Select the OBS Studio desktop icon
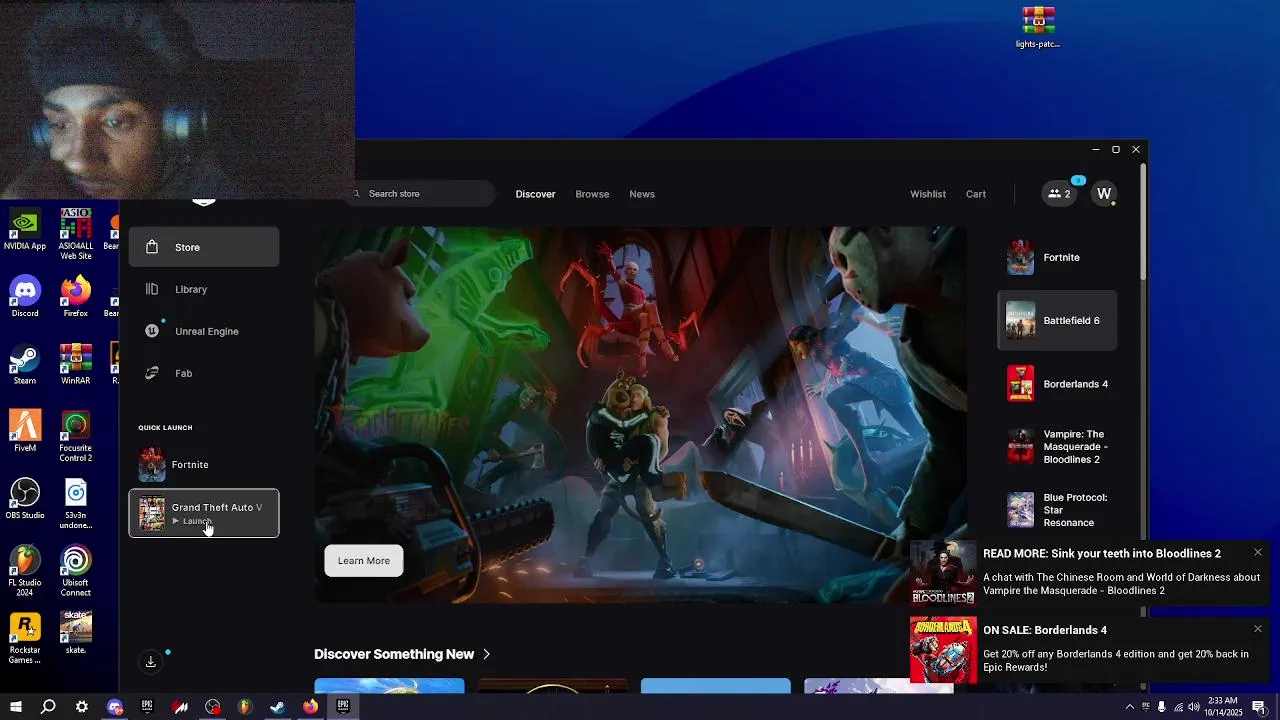The image size is (1280, 720). click(x=25, y=499)
